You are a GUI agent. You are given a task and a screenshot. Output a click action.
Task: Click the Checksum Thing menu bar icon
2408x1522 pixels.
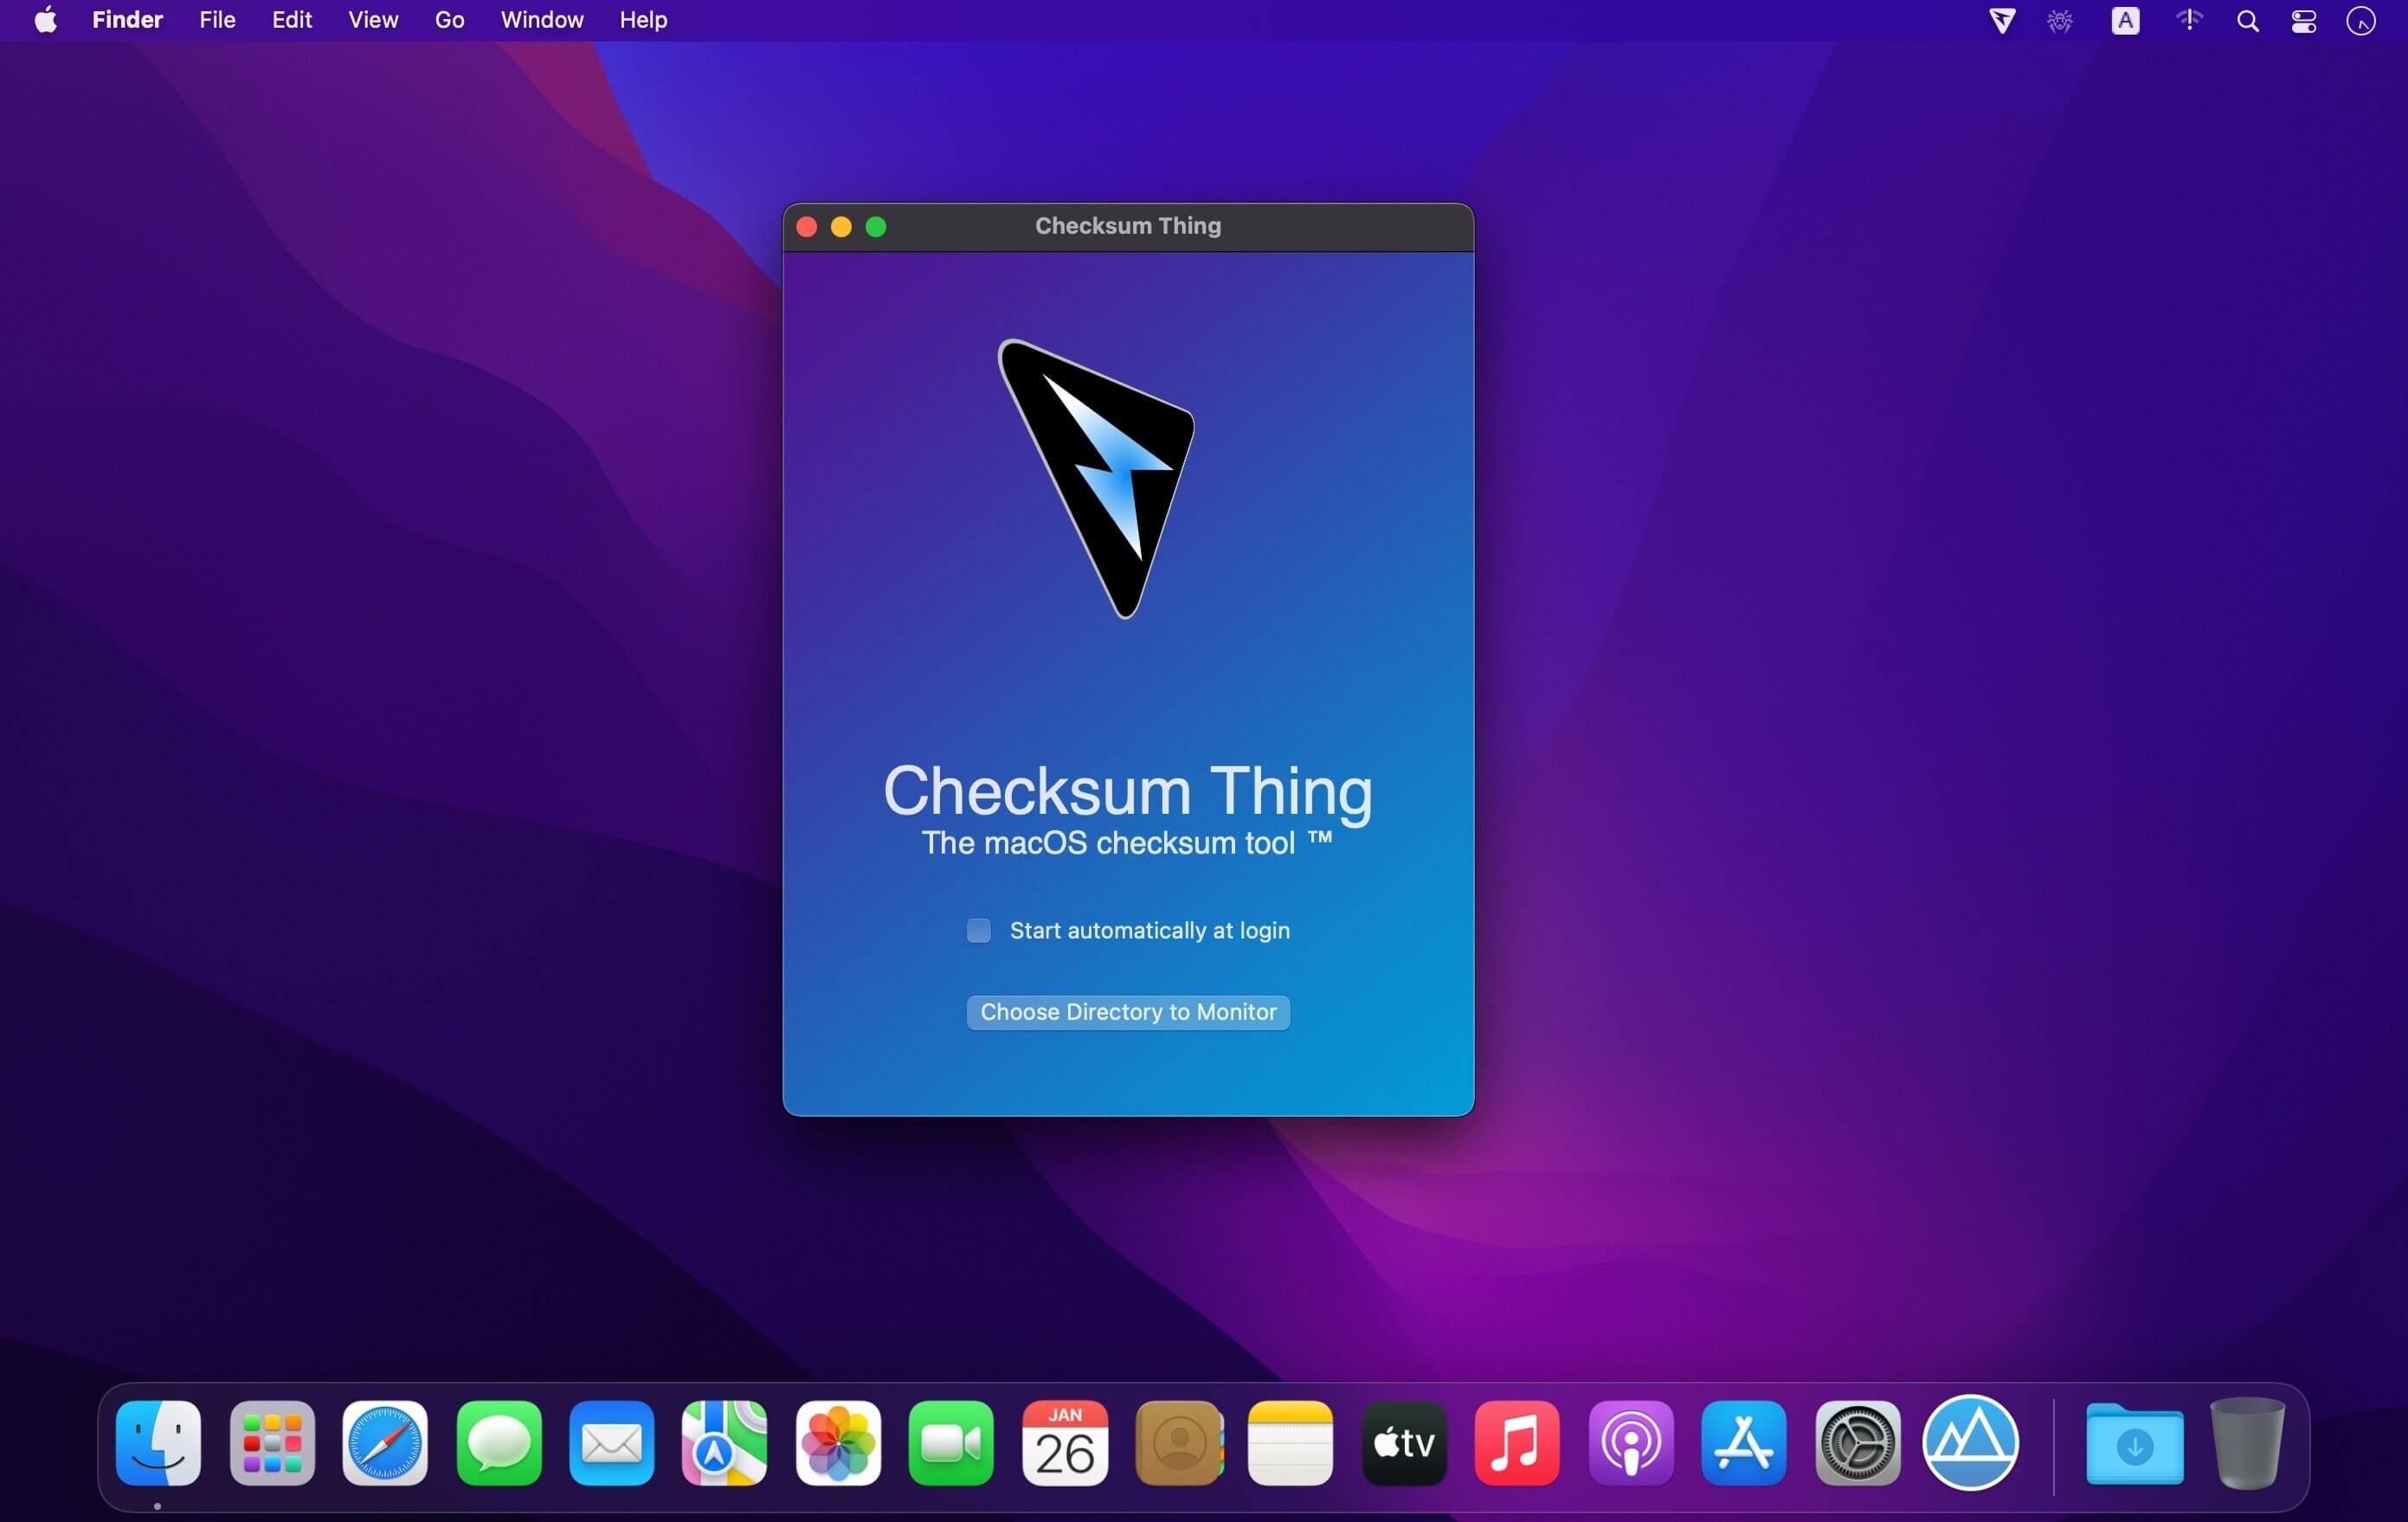(2001, 21)
